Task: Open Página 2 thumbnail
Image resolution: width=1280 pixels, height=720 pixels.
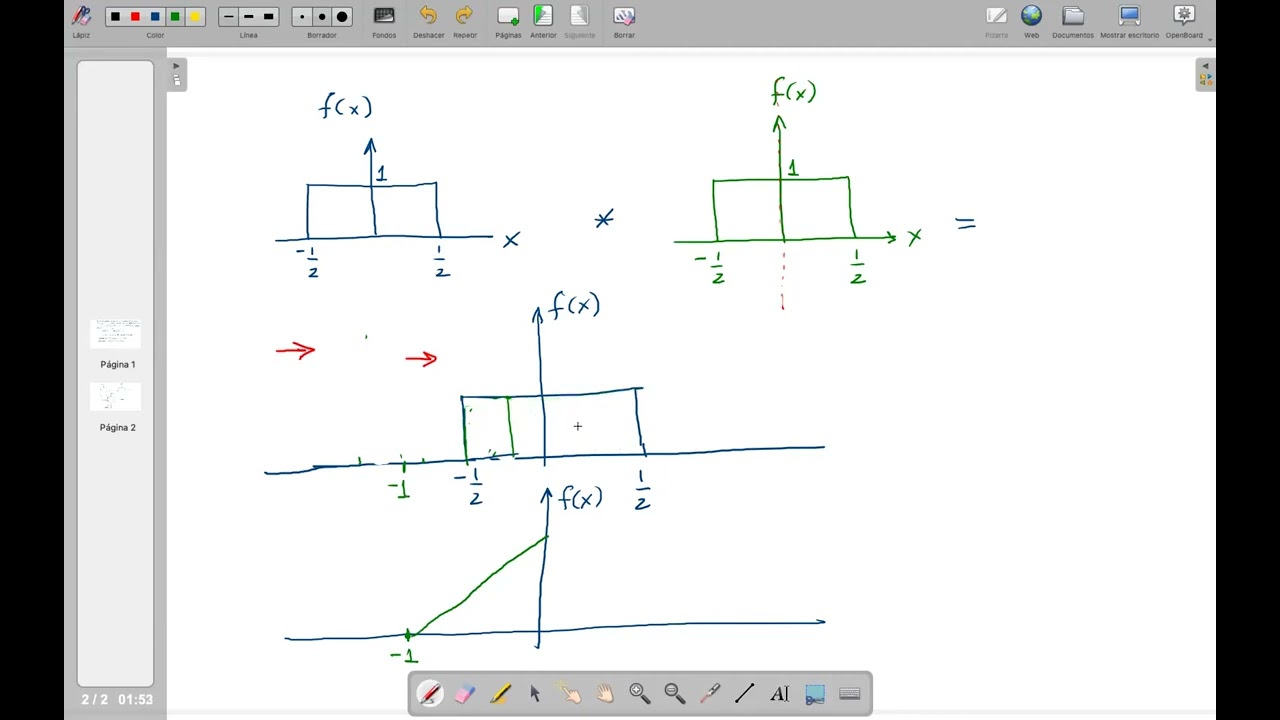Action: pyautogui.click(x=116, y=397)
